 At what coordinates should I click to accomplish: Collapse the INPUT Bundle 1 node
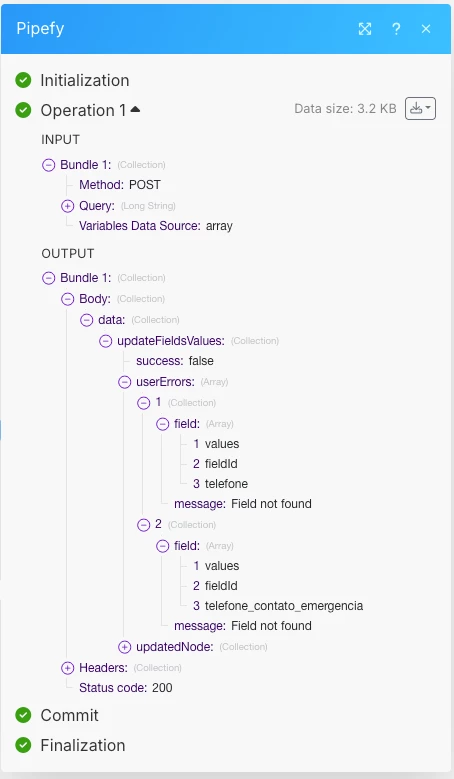(49, 165)
